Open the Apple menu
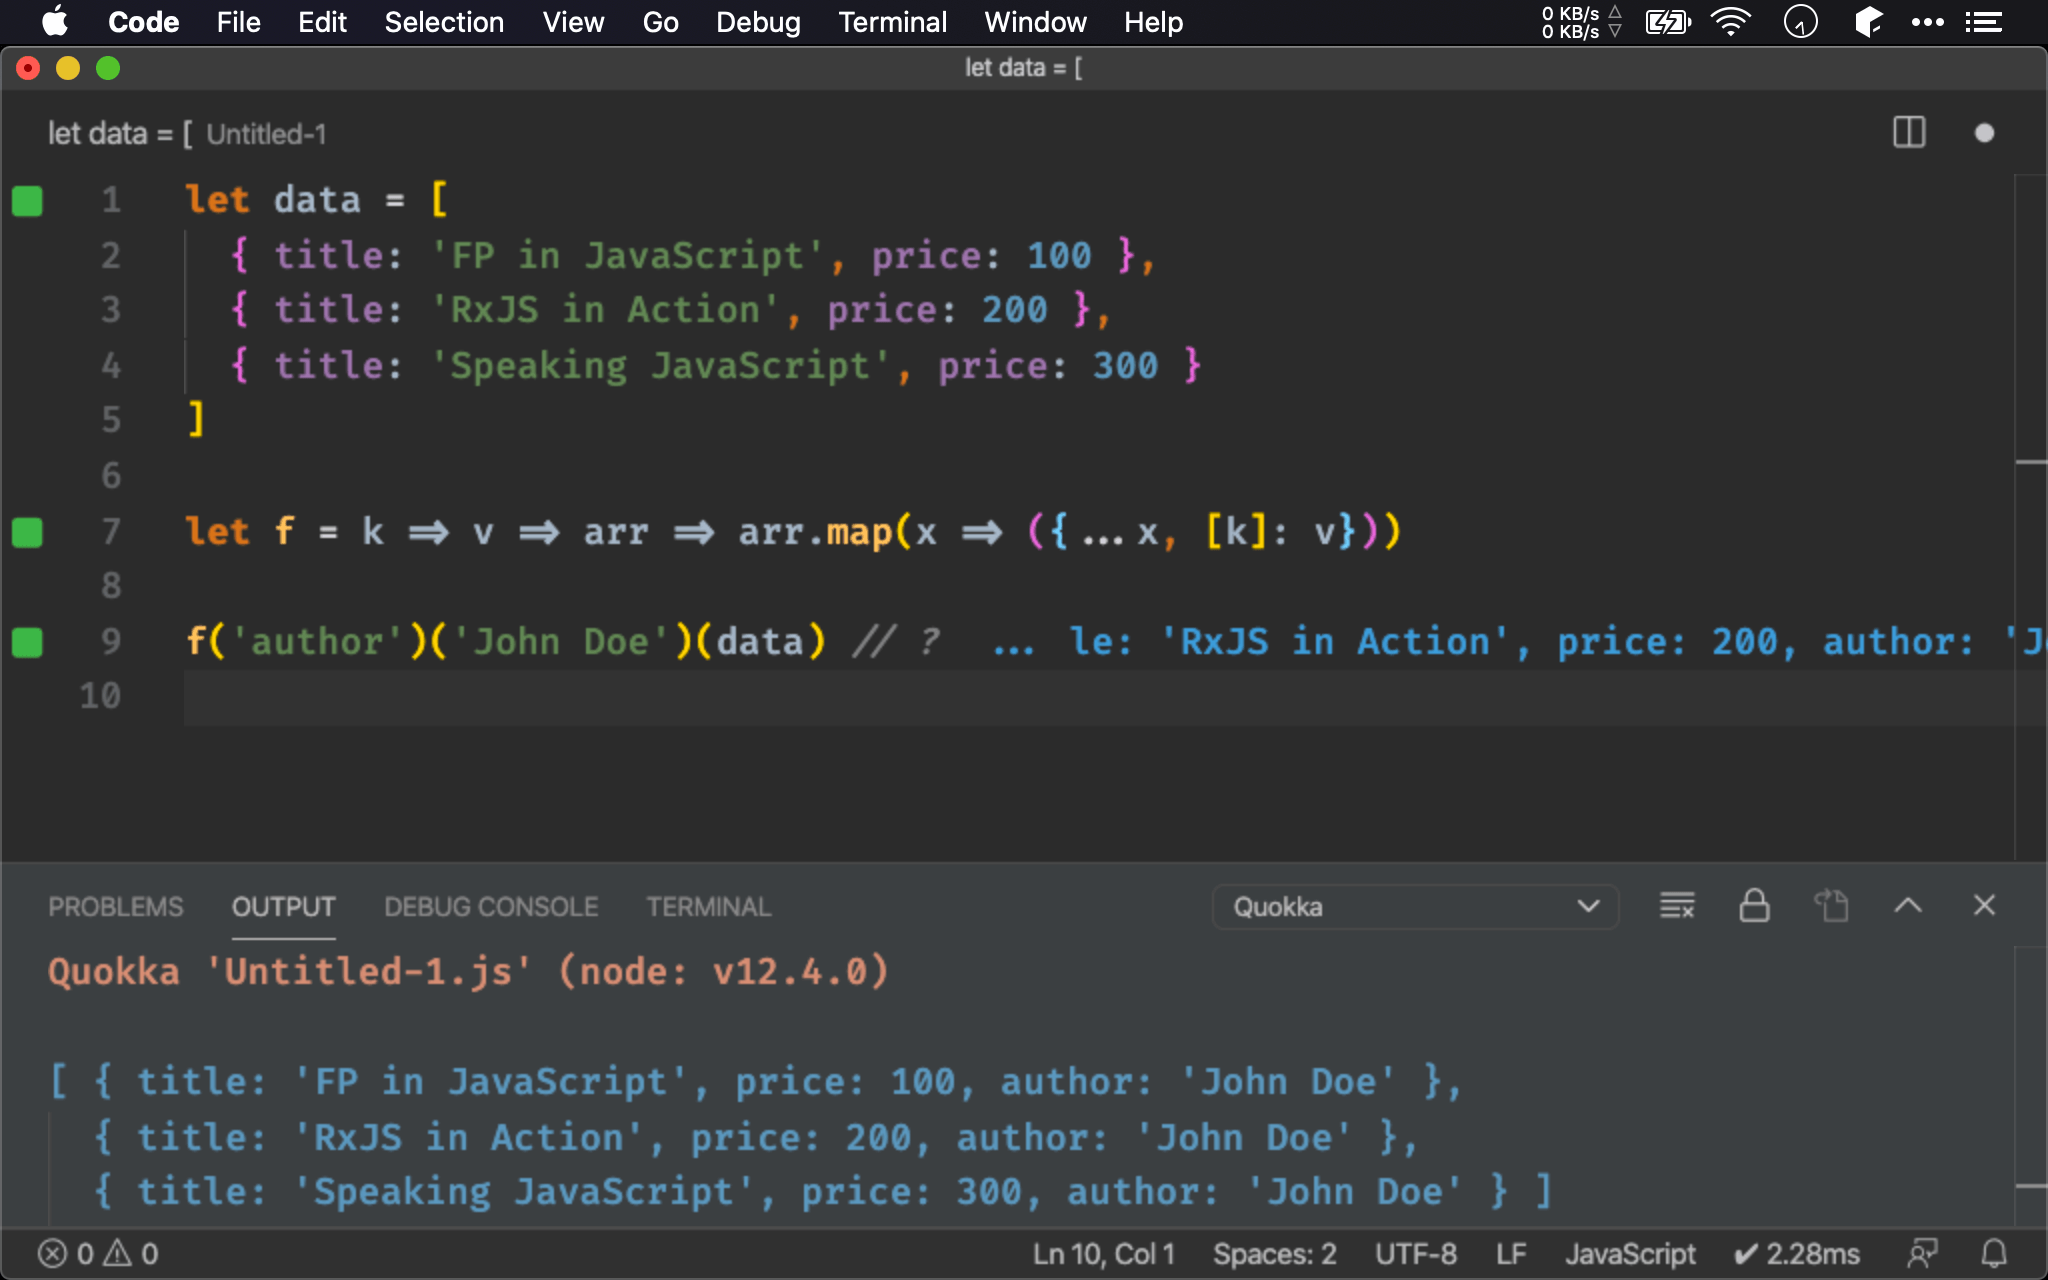The width and height of the screenshot is (2048, 1280). 55,21
